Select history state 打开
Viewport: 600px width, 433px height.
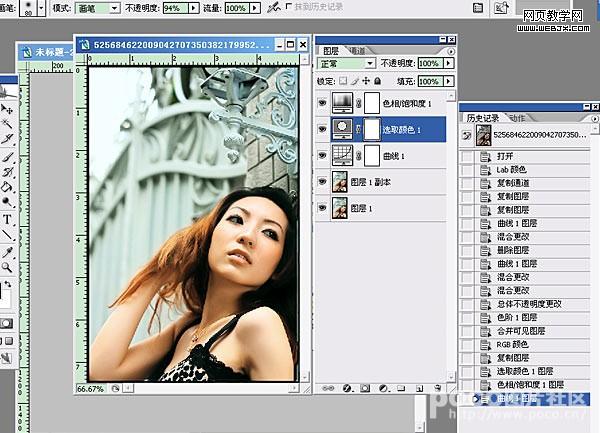tap(525, 156)
